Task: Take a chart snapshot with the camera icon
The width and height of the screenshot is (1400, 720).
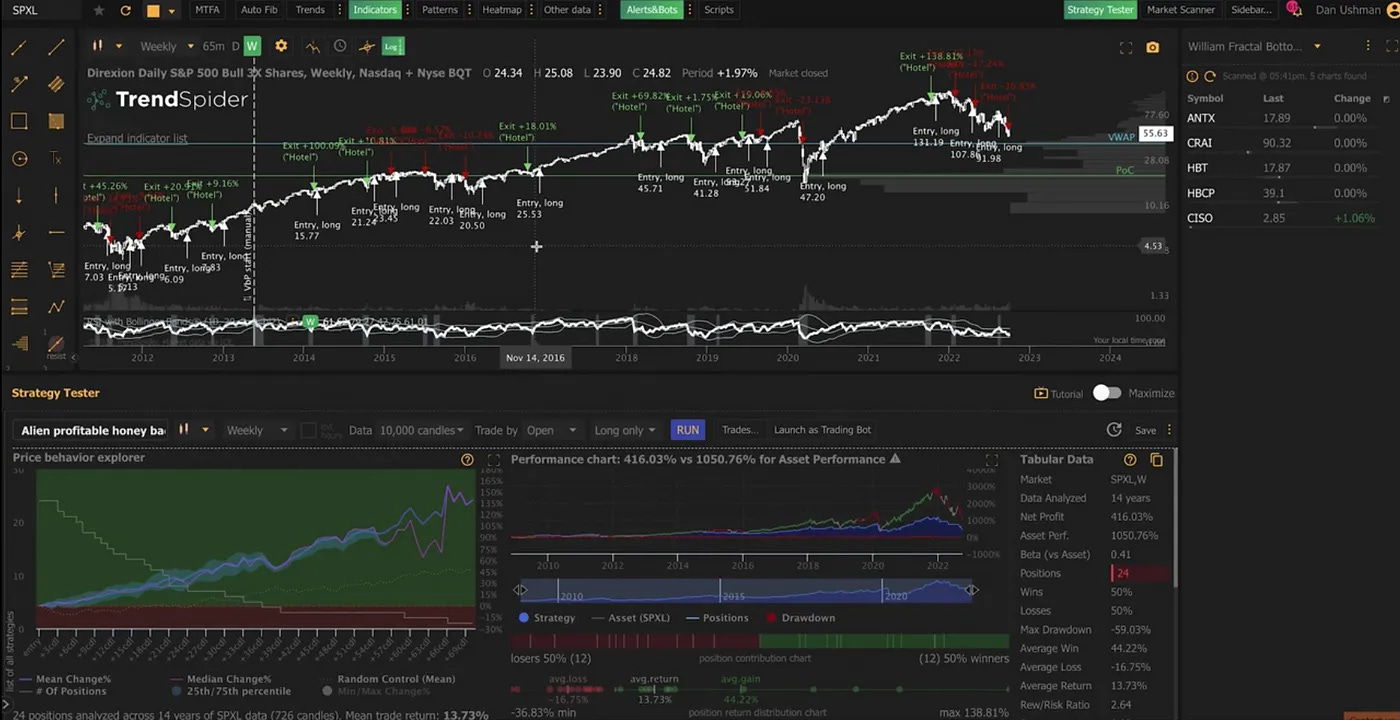Action: (1153, 47)
